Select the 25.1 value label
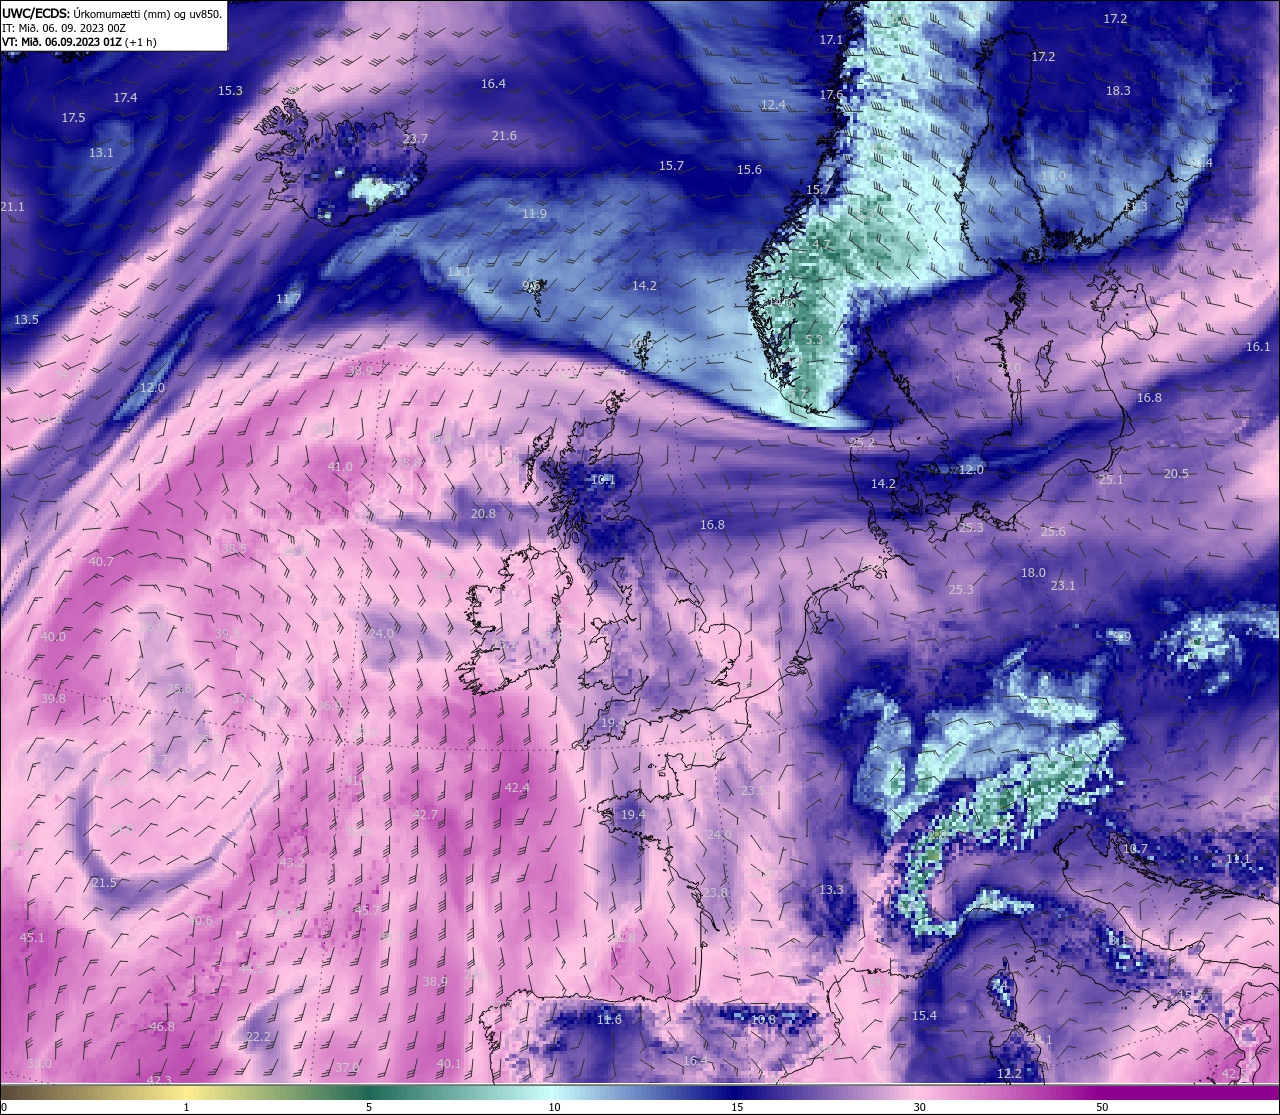This screenshot has width=1280, height=1115. [x=1111, y=480]
